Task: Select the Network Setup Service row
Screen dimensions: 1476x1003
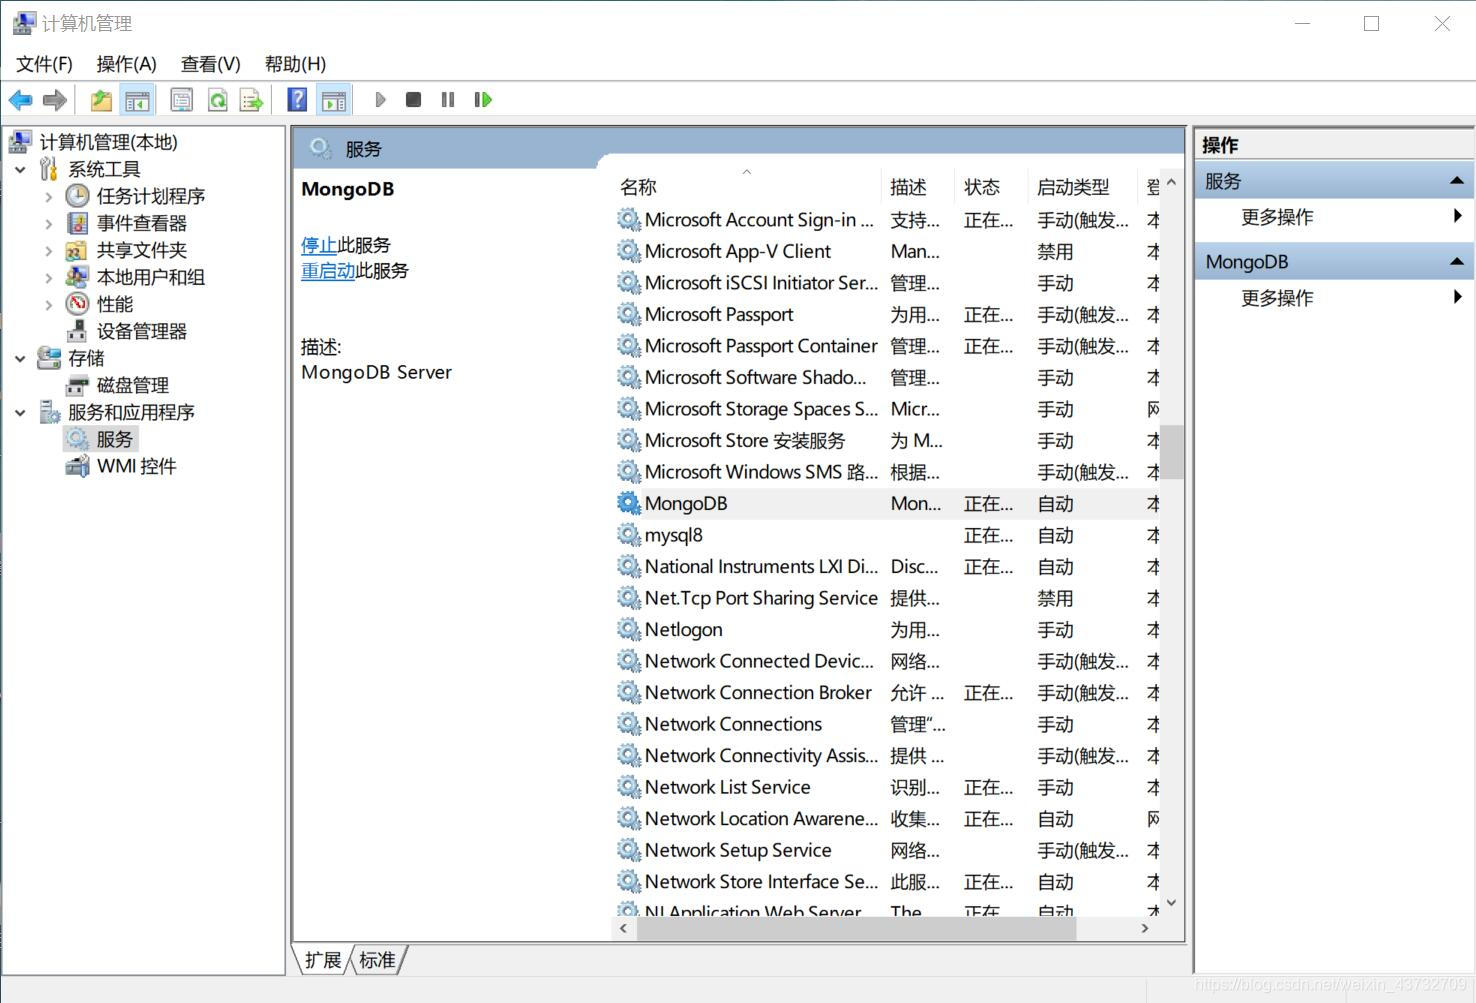Action: pos(886,850)
